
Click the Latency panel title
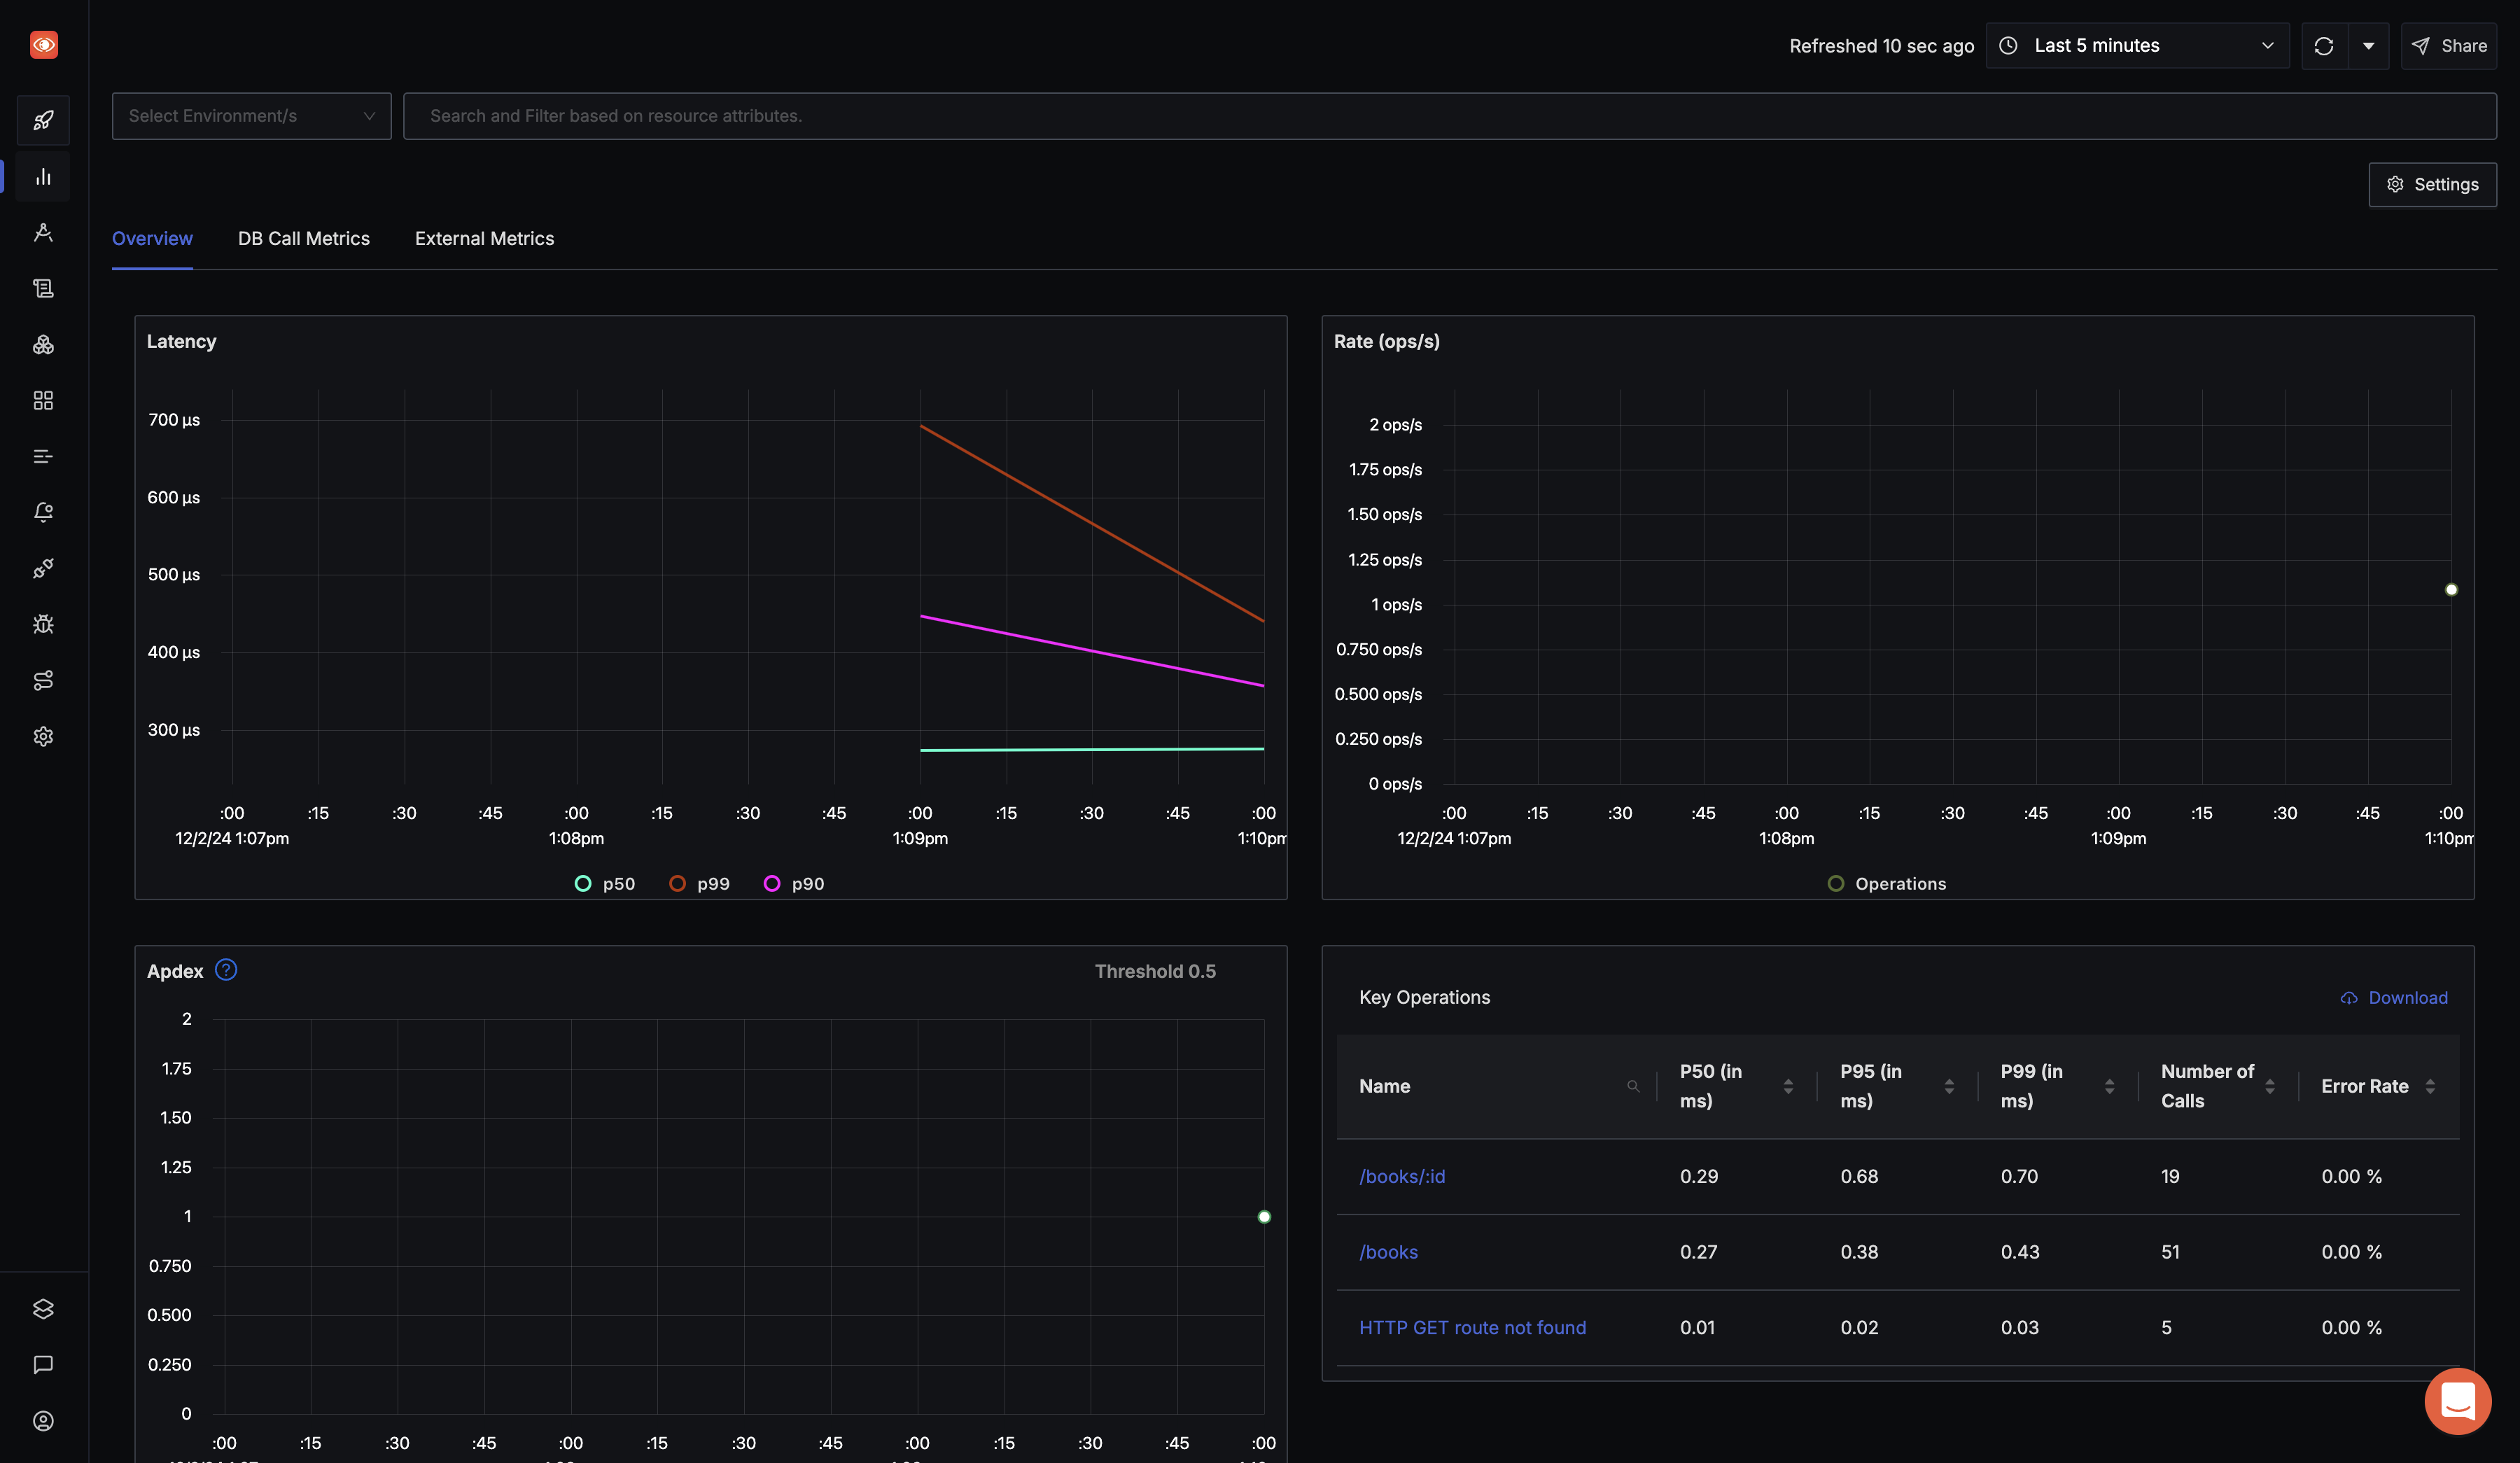pos(181,342)
